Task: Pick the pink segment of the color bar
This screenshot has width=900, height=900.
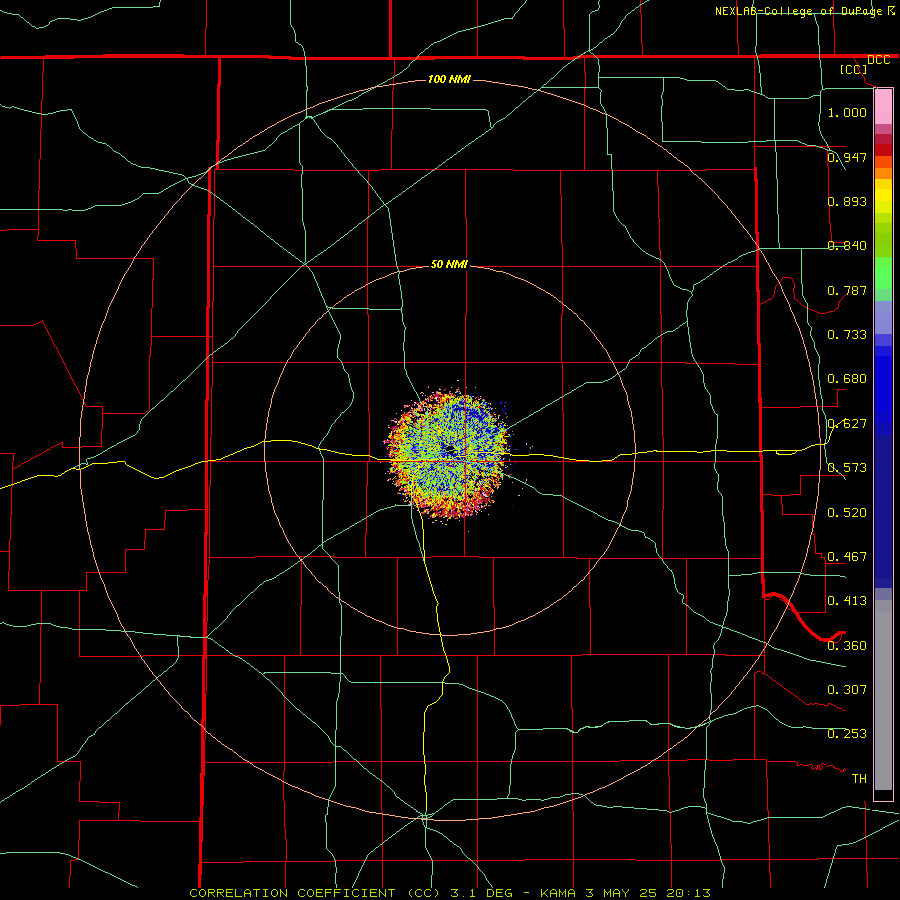Action: tap(883, 107)
